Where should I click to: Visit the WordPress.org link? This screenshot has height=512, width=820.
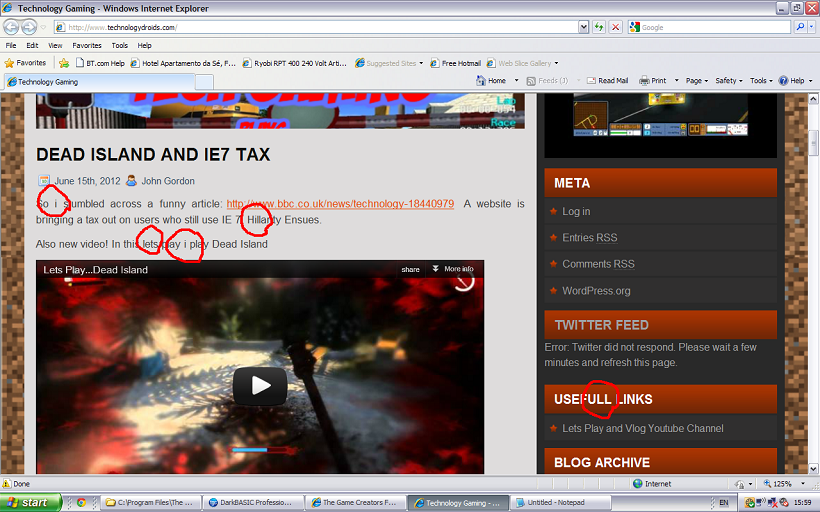(596, 291)
